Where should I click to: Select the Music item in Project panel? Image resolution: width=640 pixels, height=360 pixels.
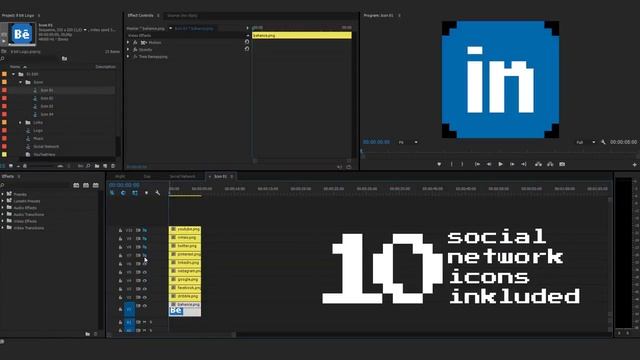coord(38,138)
